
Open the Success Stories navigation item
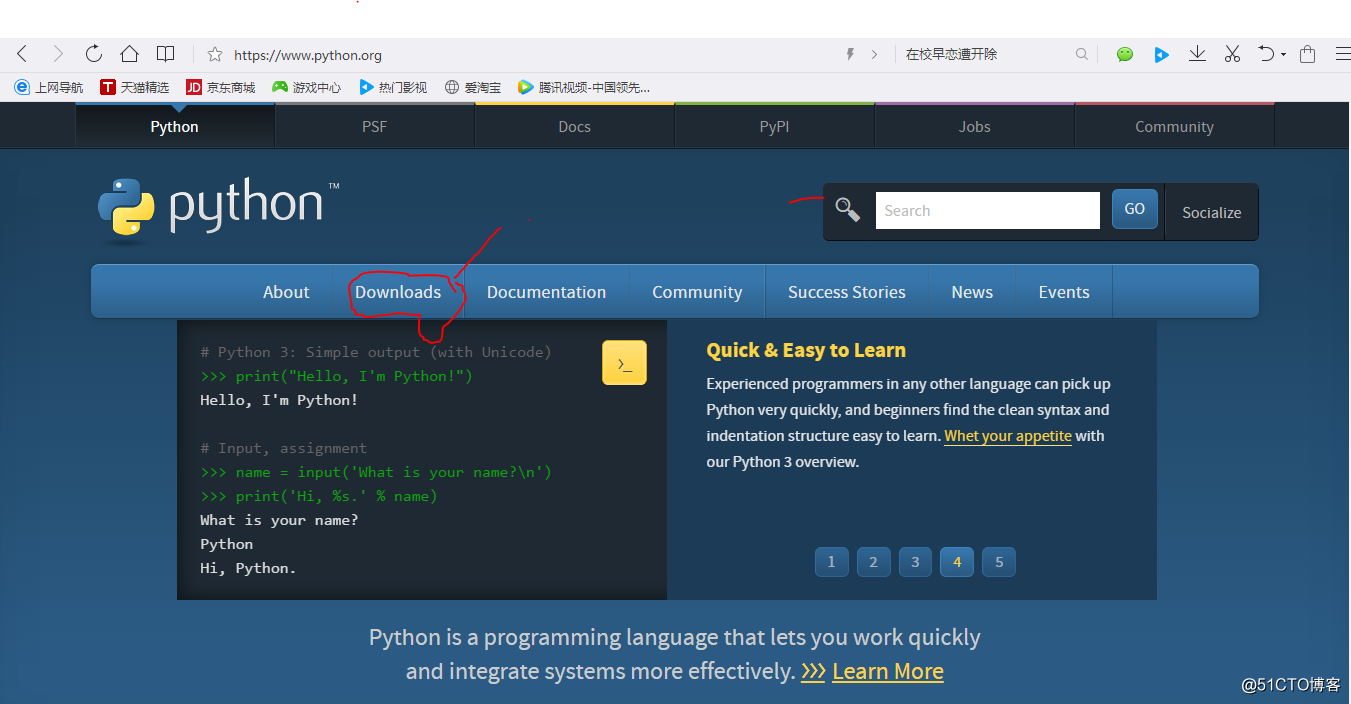click(x=847, y=292)
